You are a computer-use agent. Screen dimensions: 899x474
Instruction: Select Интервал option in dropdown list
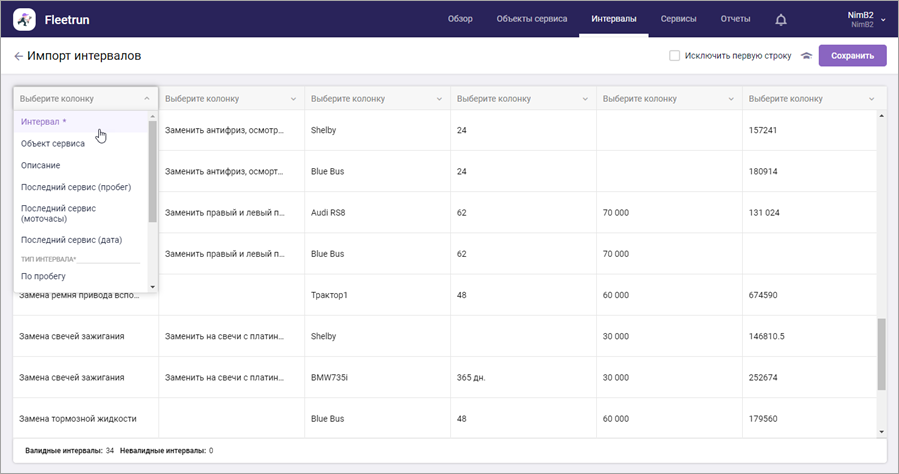[x=44, y=121]
